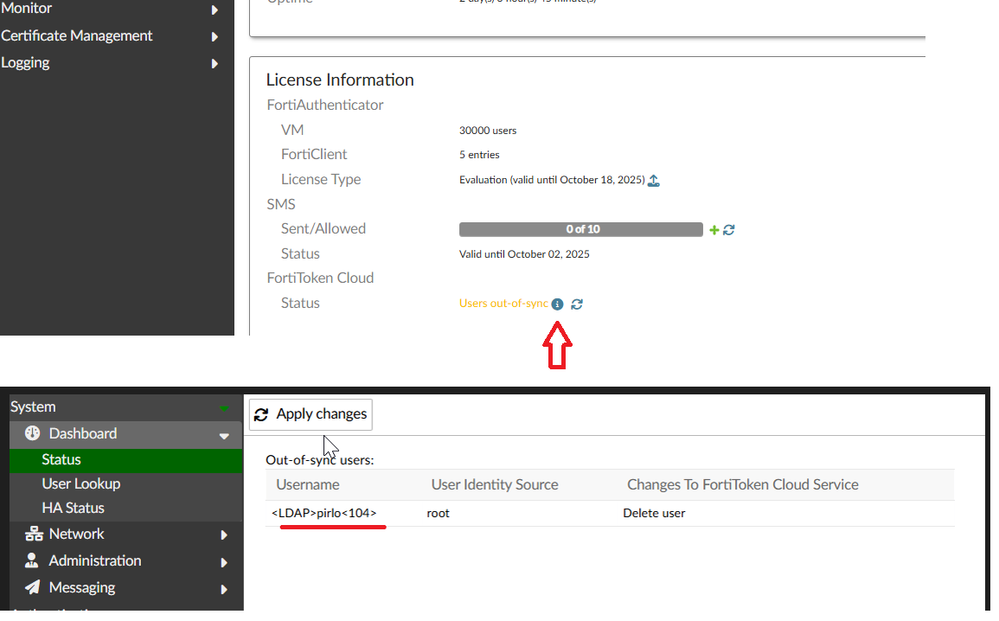Click the User Identity Source column header

point(494,485)
